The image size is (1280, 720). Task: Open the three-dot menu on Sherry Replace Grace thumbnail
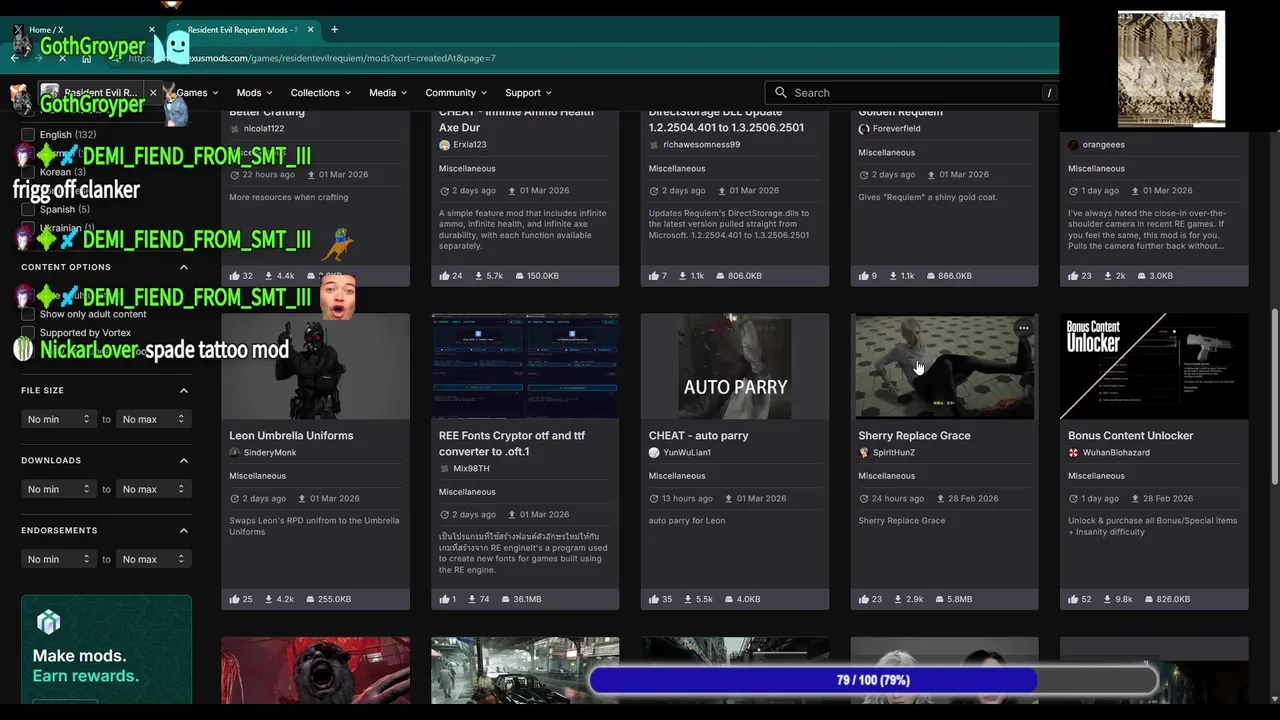[x=1023, y=328]
